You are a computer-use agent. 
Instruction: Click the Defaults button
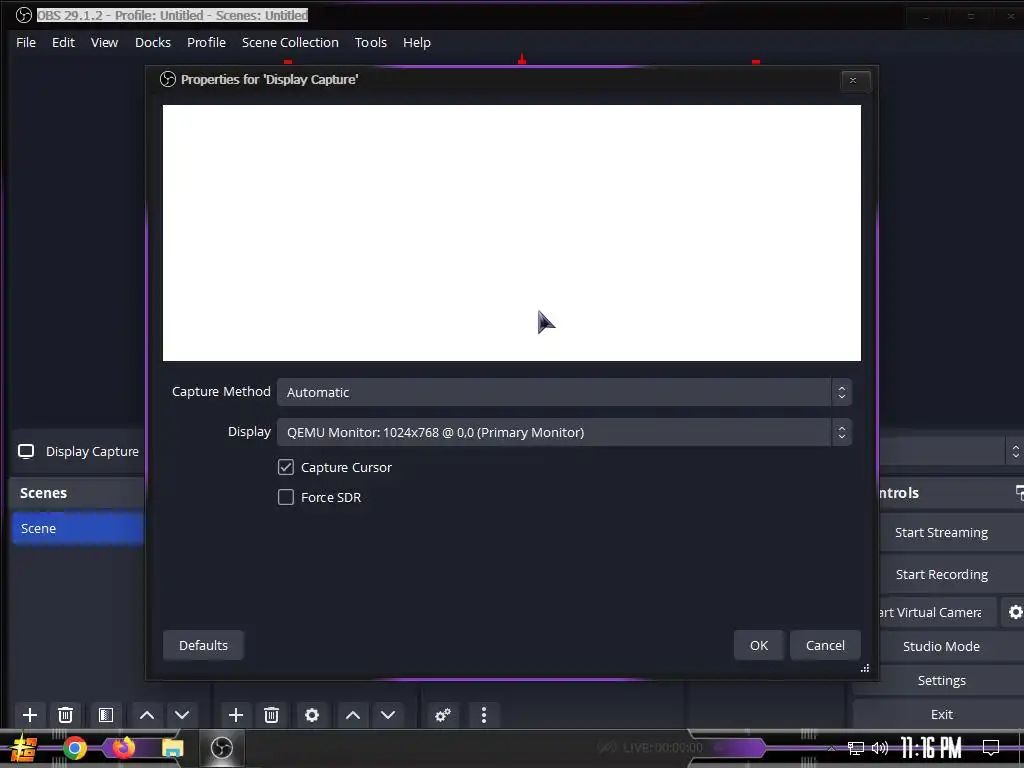203,645
